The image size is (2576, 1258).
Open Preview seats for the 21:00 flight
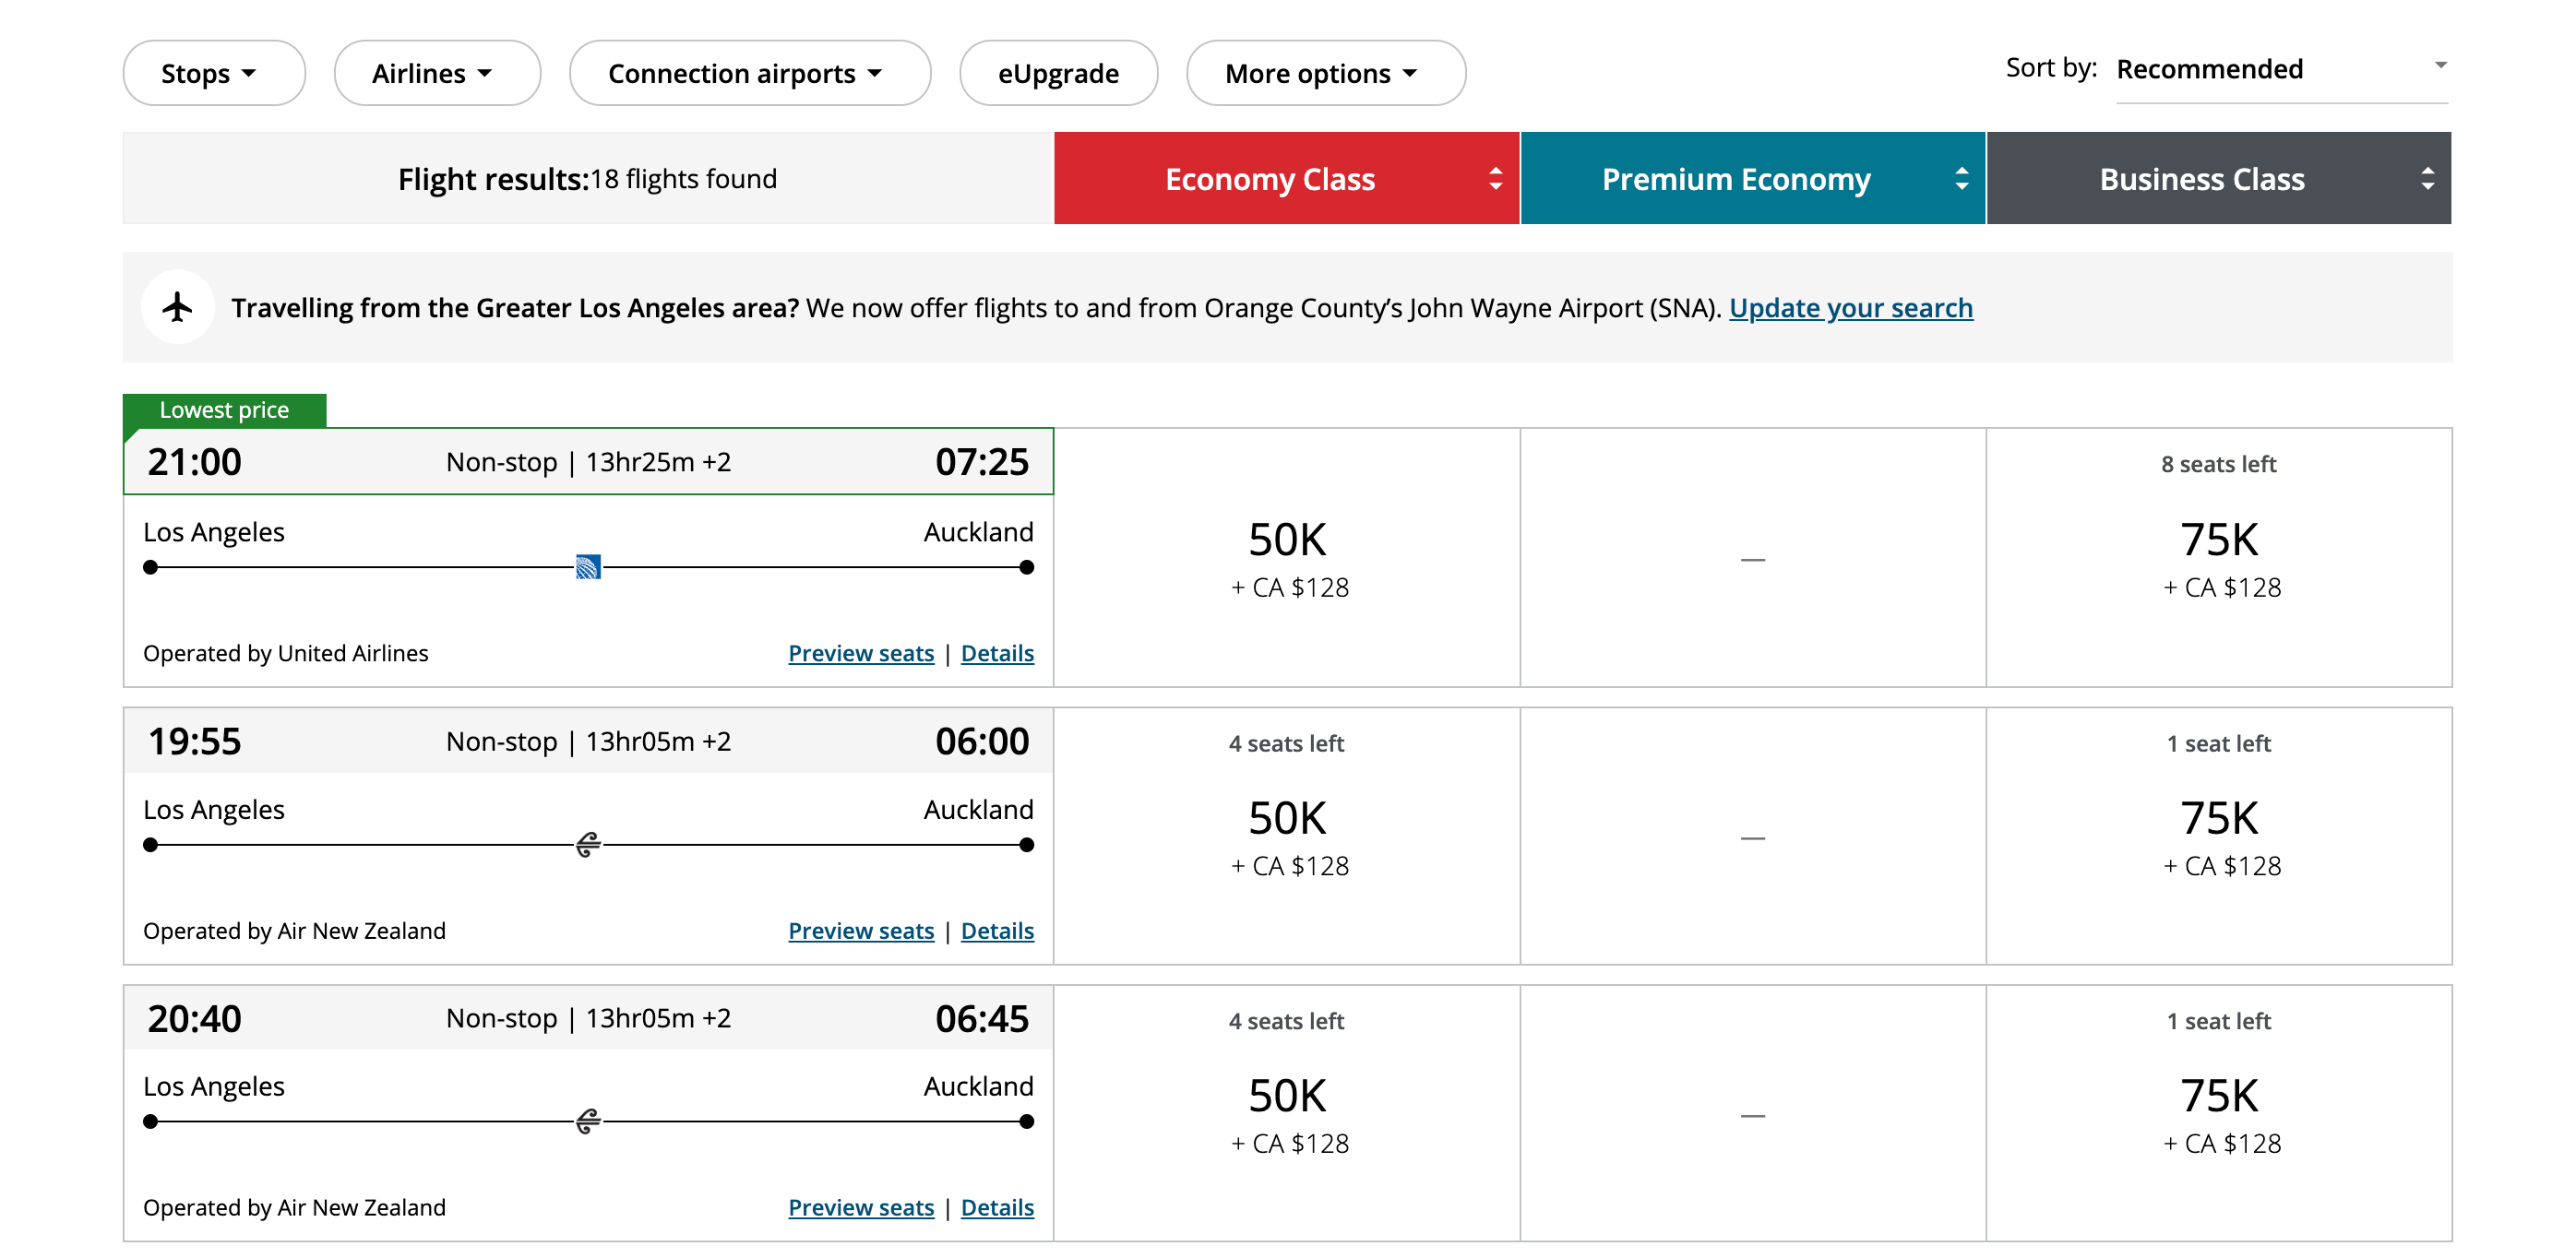(861, 653)
